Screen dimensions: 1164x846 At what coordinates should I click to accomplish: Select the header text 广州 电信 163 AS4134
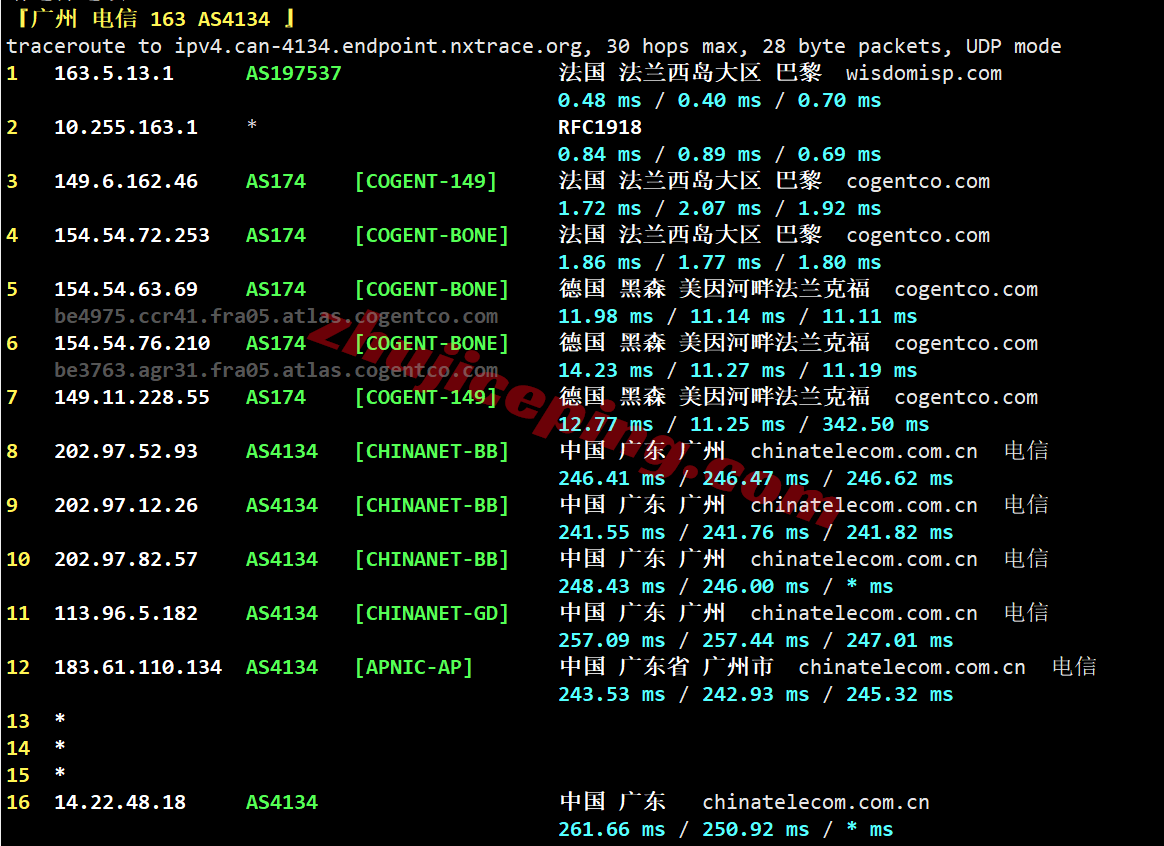(151, 18)
